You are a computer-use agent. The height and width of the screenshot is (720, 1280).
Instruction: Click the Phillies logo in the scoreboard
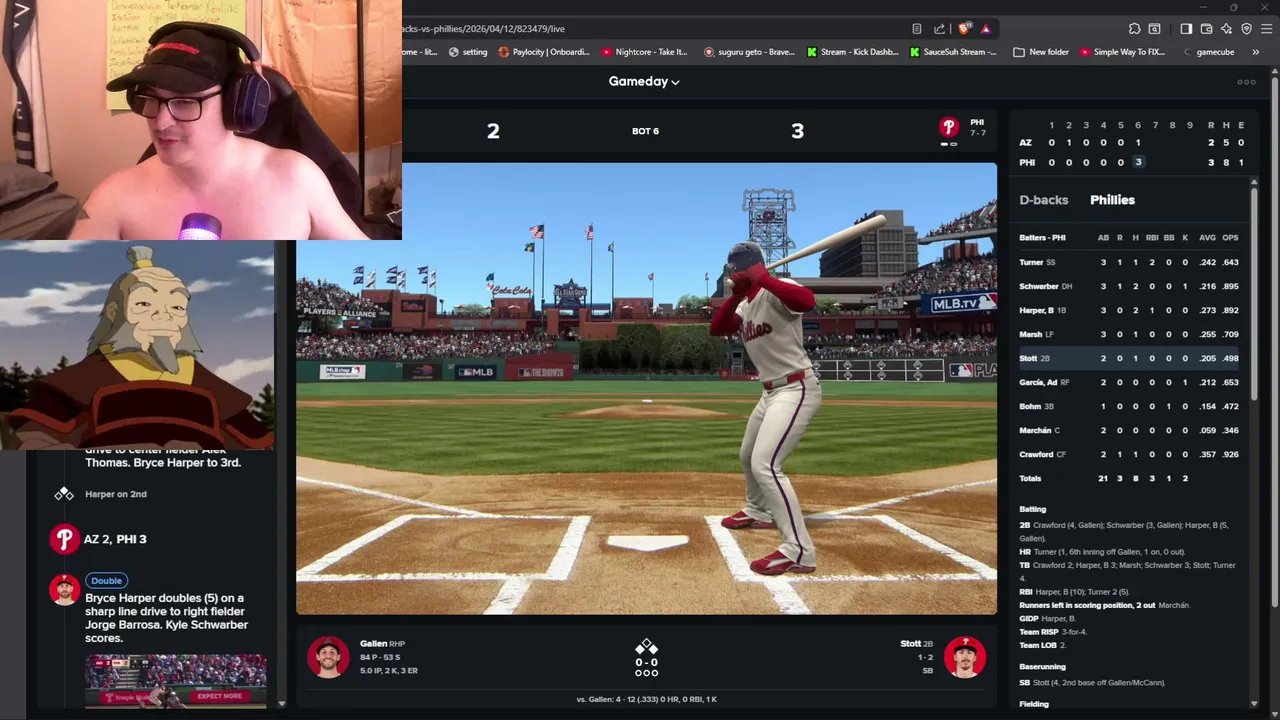point(949,127)
